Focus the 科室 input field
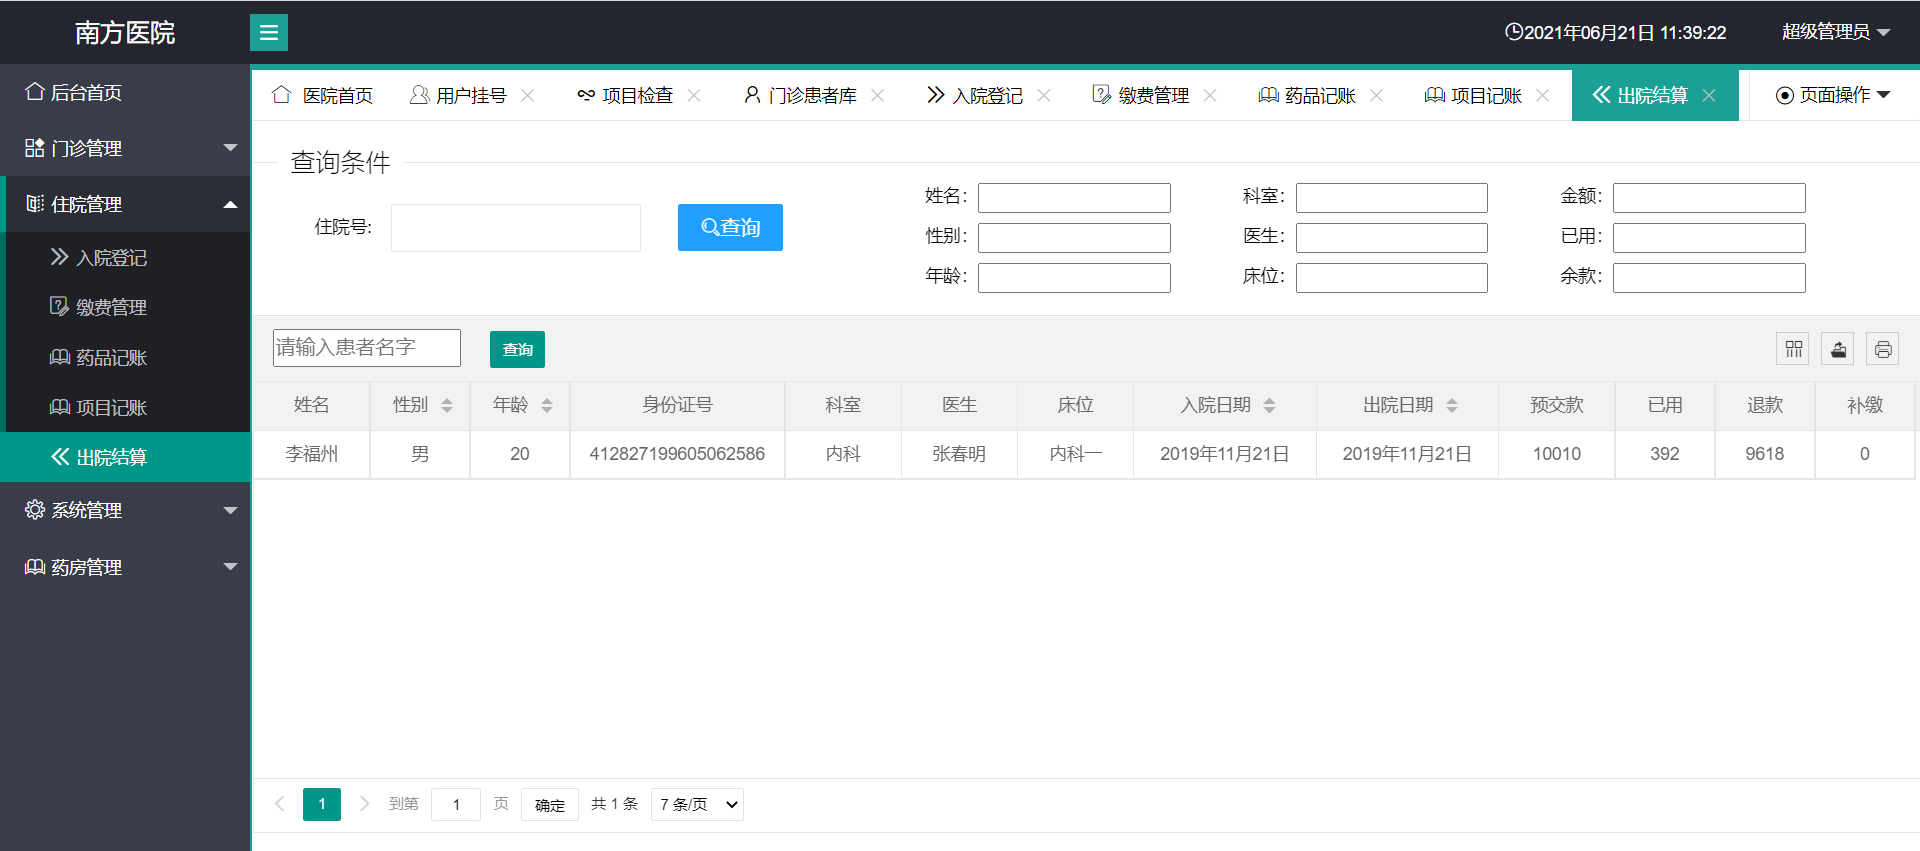Screen dimensions: 1920x851 pyautogui.click(x=1392, y=198)
